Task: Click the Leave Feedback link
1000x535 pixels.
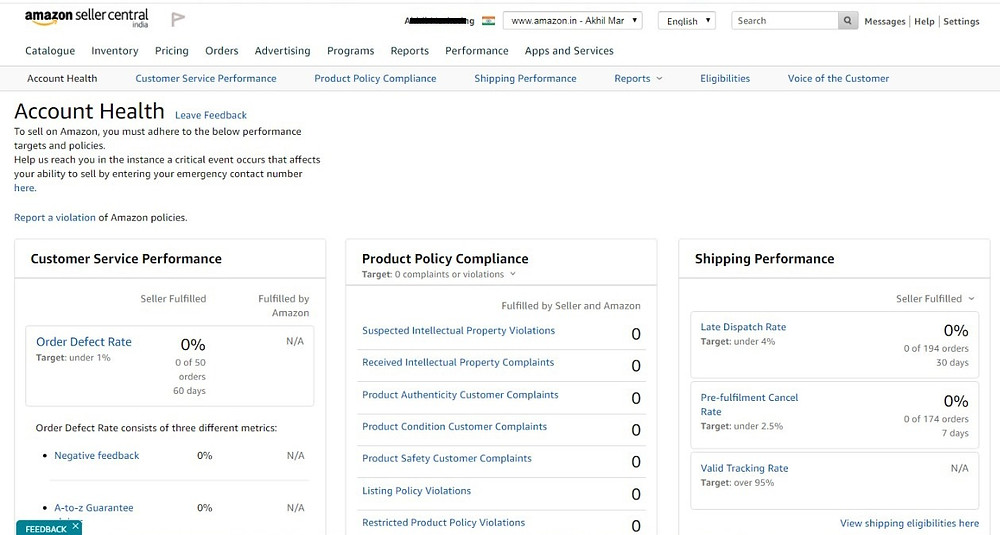Action: [210, 115]
